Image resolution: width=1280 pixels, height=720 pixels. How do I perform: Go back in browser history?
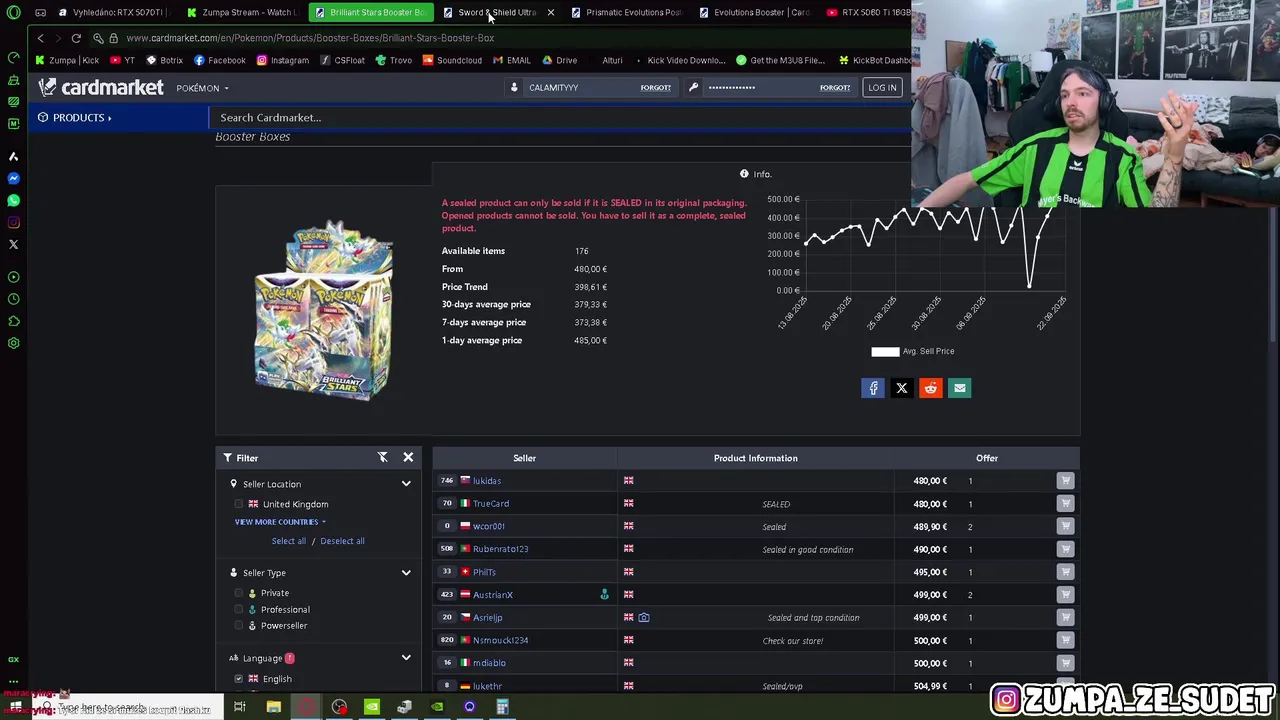tap(40, 38)
